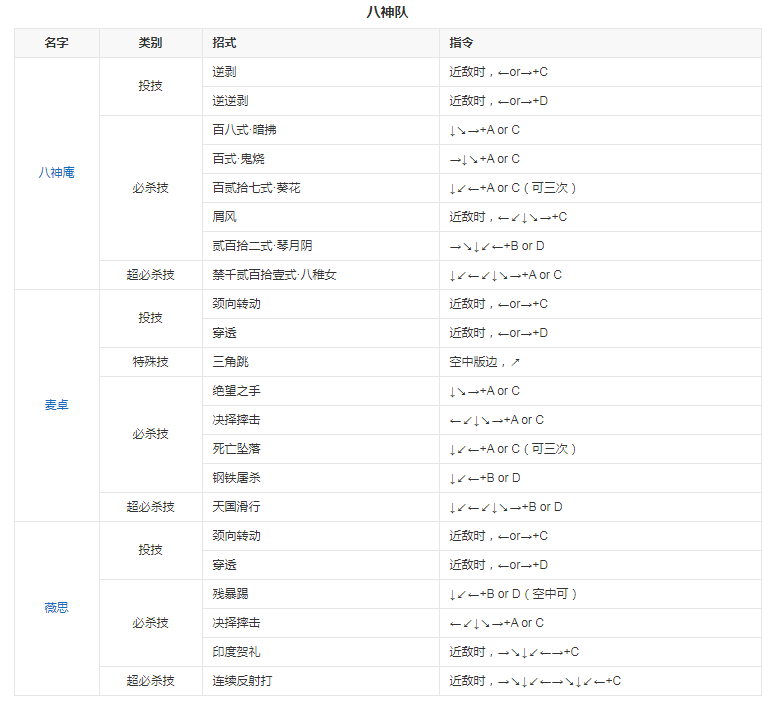Screen dimensions: 768x704
Task: Click the 绝望之手 move name
Action: [236, 391]
